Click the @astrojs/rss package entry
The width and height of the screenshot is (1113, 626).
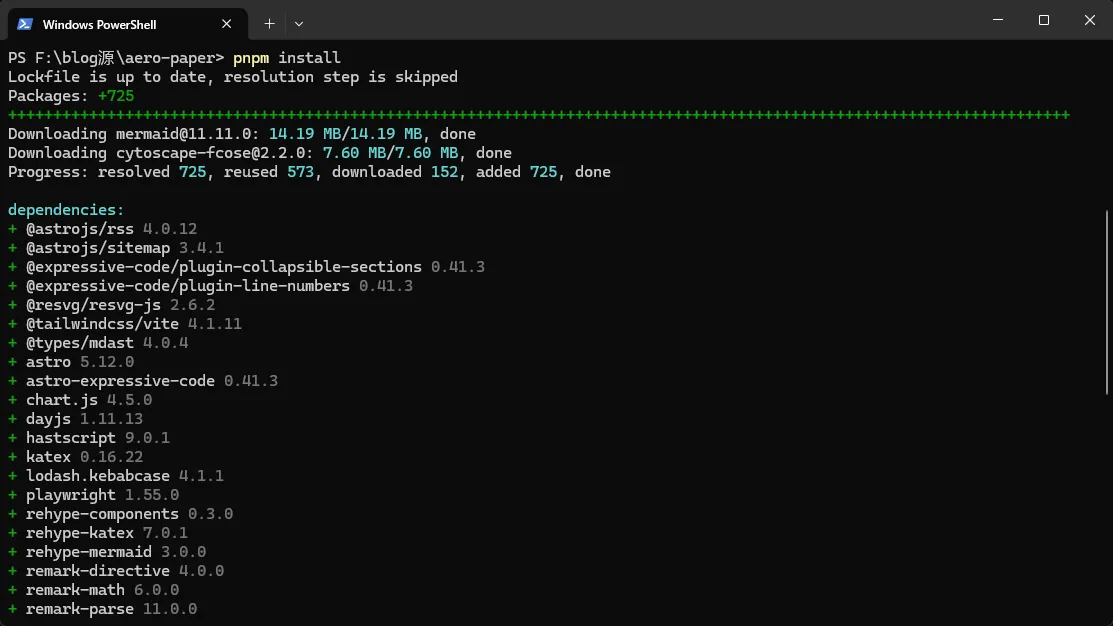(x=102, y=229)
